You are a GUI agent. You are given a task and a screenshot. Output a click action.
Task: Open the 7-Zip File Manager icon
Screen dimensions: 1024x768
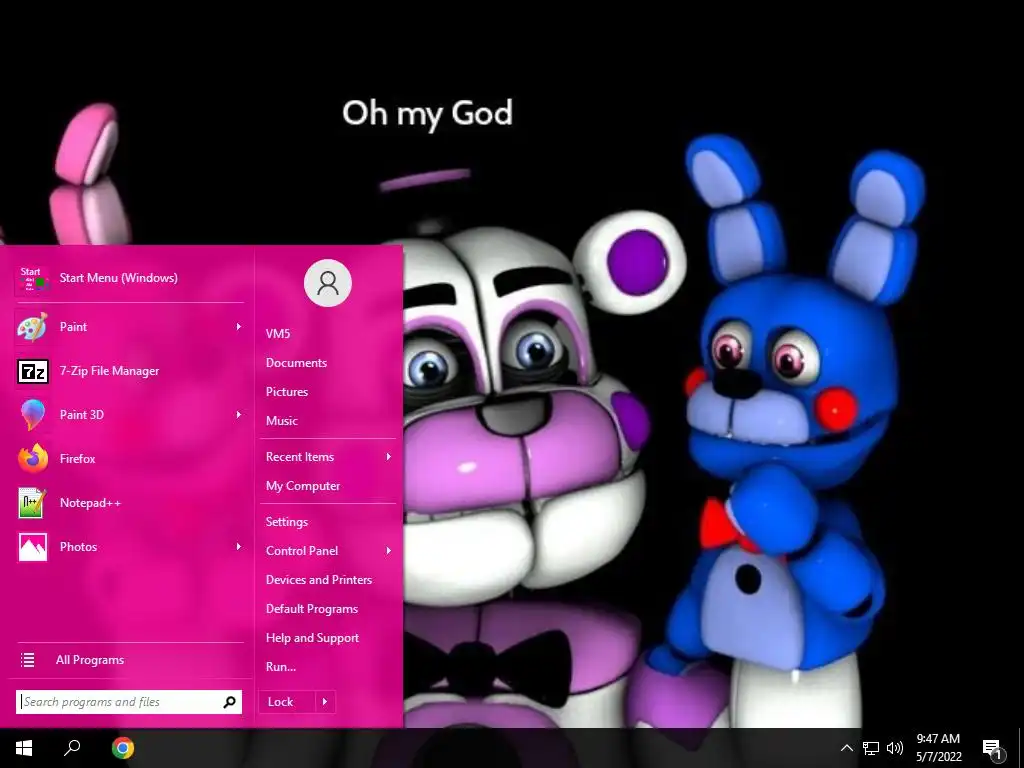click(x=33, y=371)
